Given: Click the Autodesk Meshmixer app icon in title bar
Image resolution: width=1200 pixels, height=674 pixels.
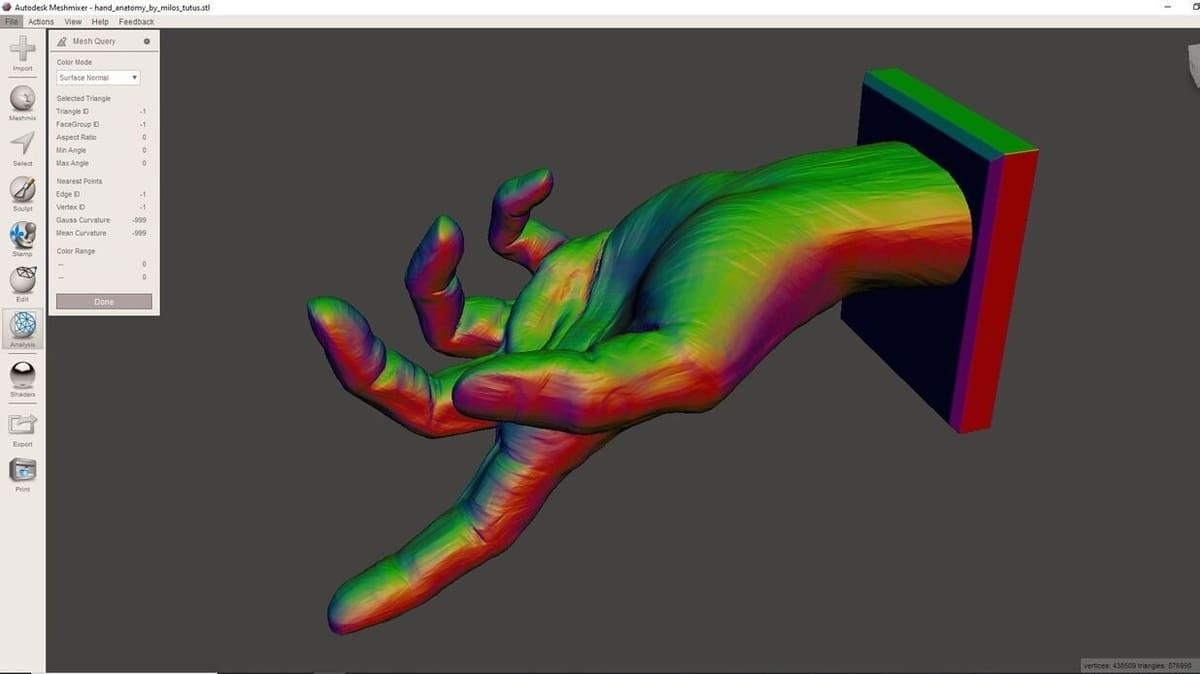Looking at the screenshot, I should [x=6, y=7].
